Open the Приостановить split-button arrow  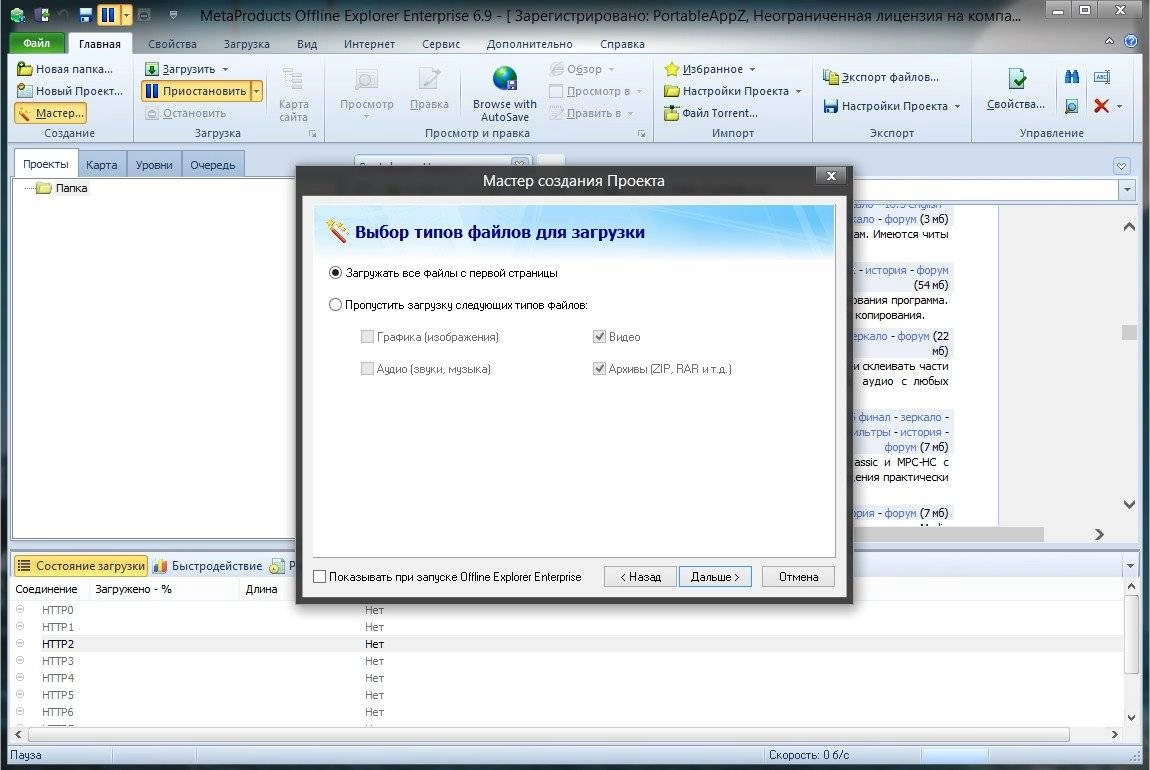pyautogui.click(x=256, y=91)
